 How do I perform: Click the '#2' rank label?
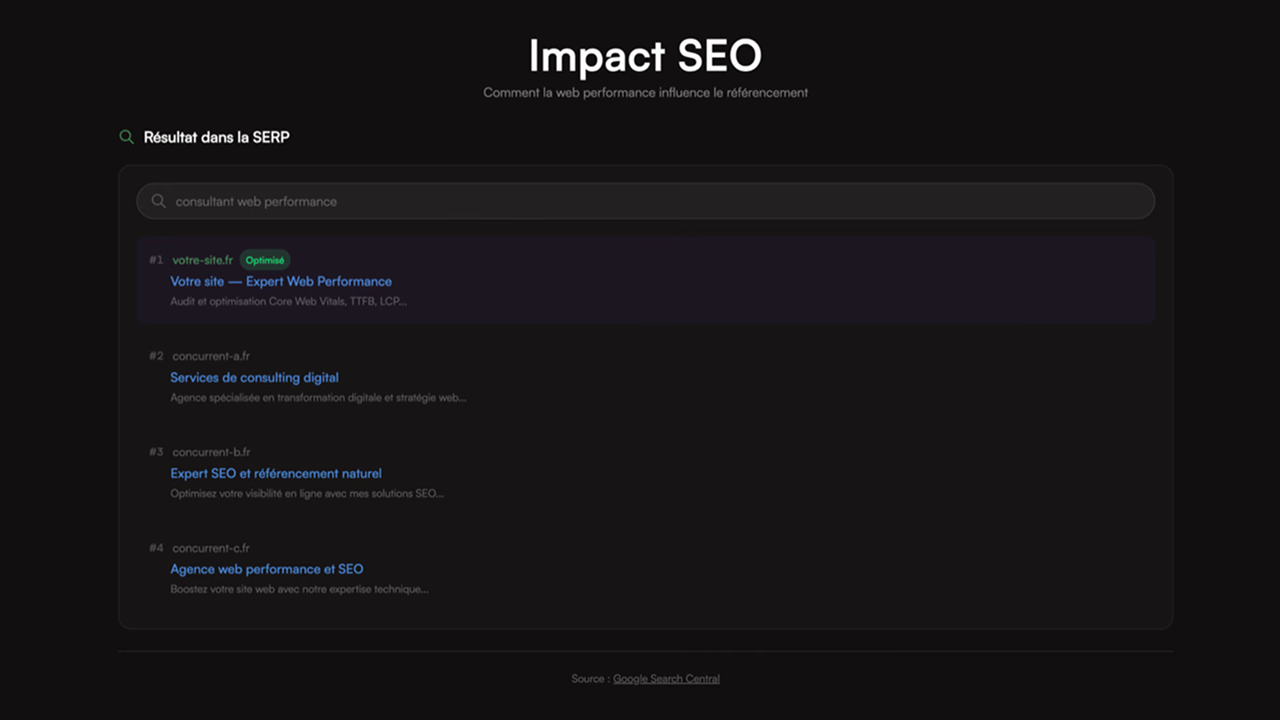(156, 356)
